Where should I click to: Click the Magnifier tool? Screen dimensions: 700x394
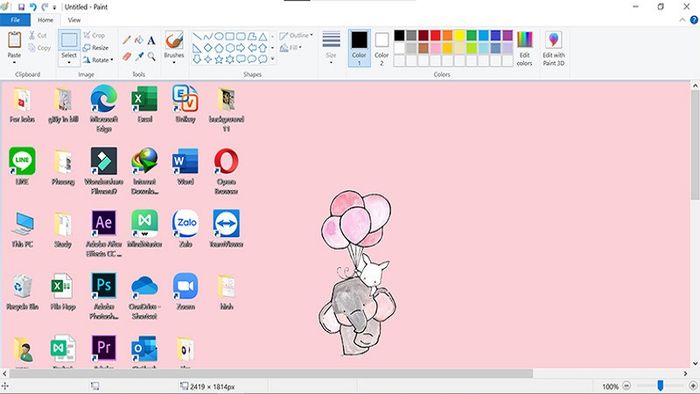coord(151,56)
